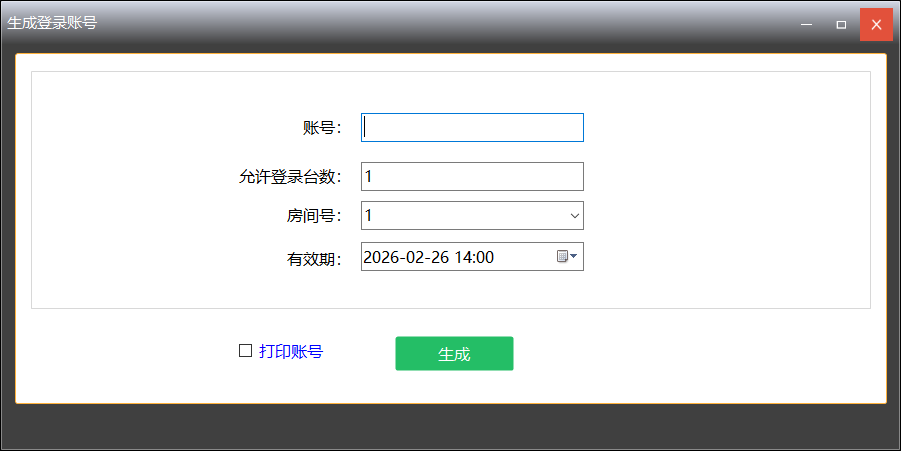The height and width of the screenshot is (451, 901).
Task: Click the 账号: field label
Action: click(x=322, y=128)
